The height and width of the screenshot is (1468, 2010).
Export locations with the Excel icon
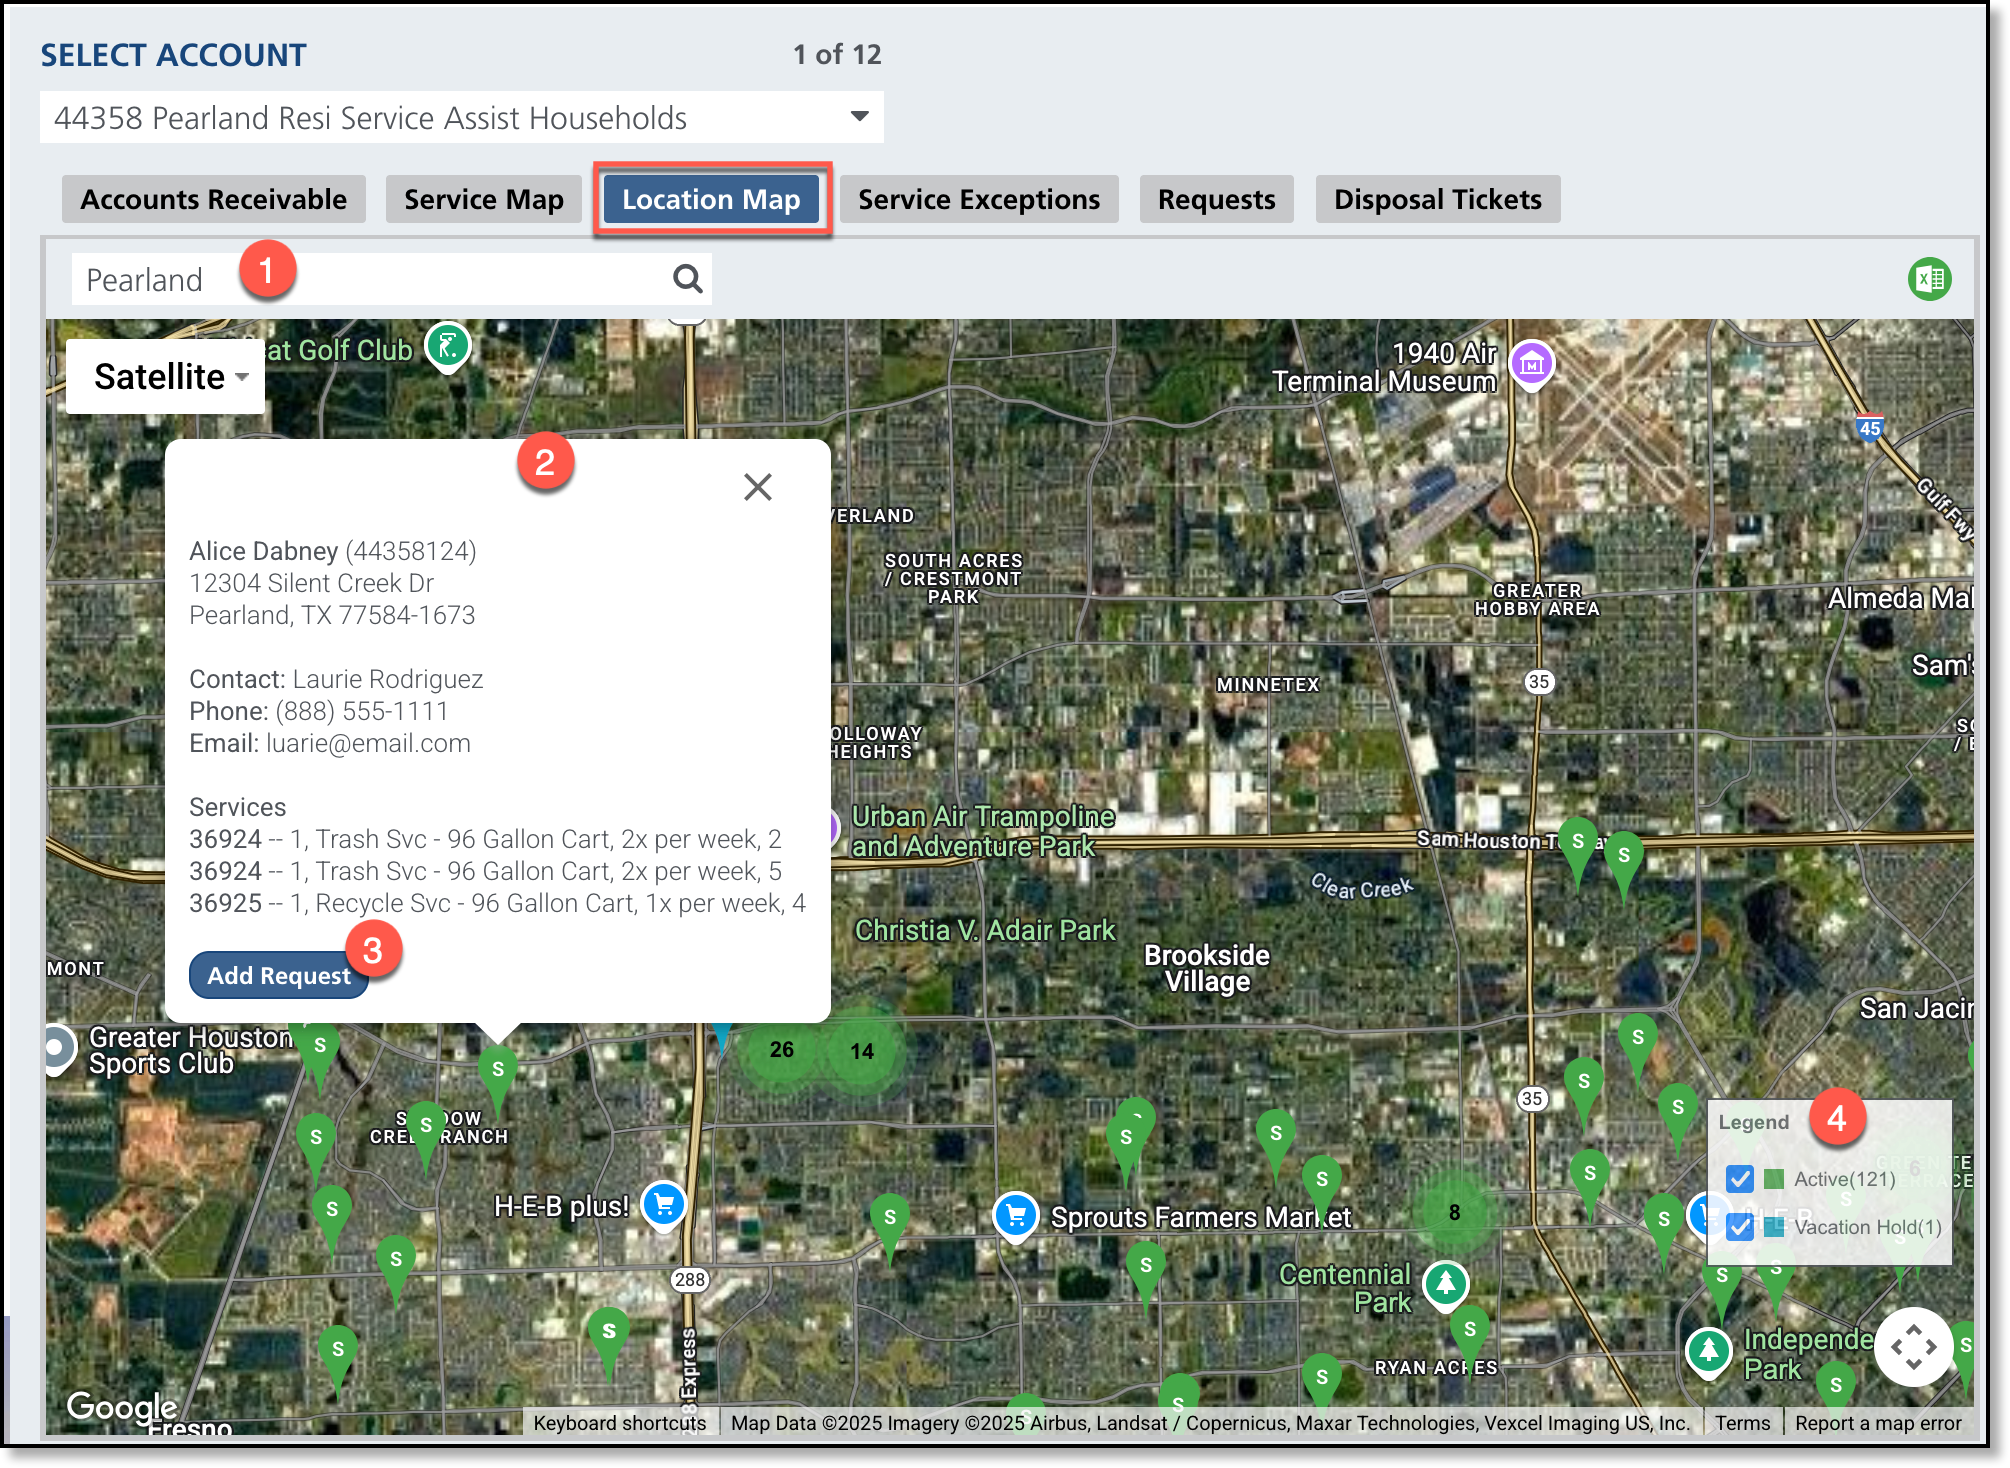coord(1929,279)
